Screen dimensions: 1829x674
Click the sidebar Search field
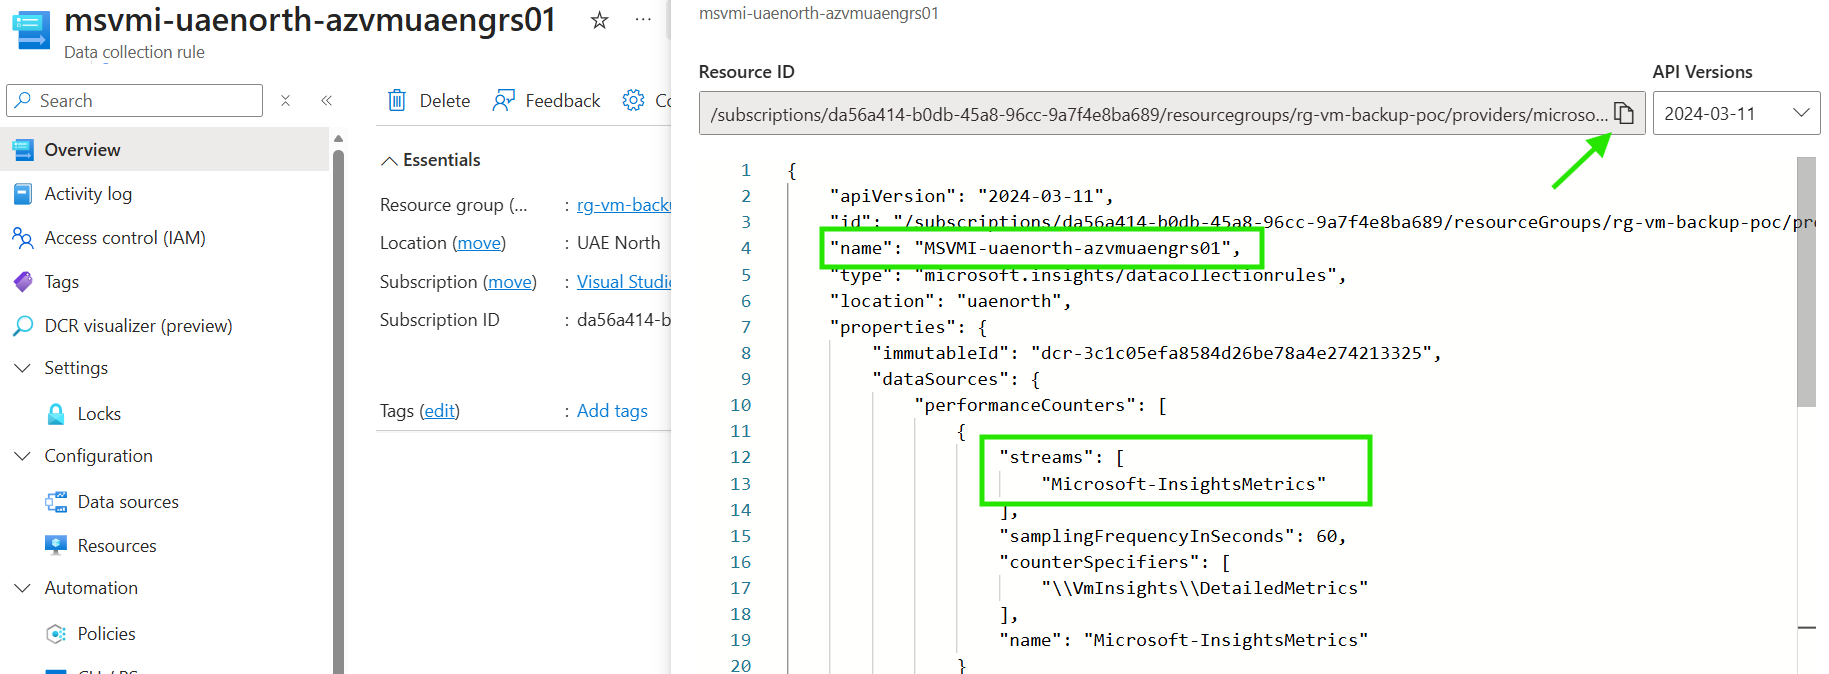click(135, 100)
